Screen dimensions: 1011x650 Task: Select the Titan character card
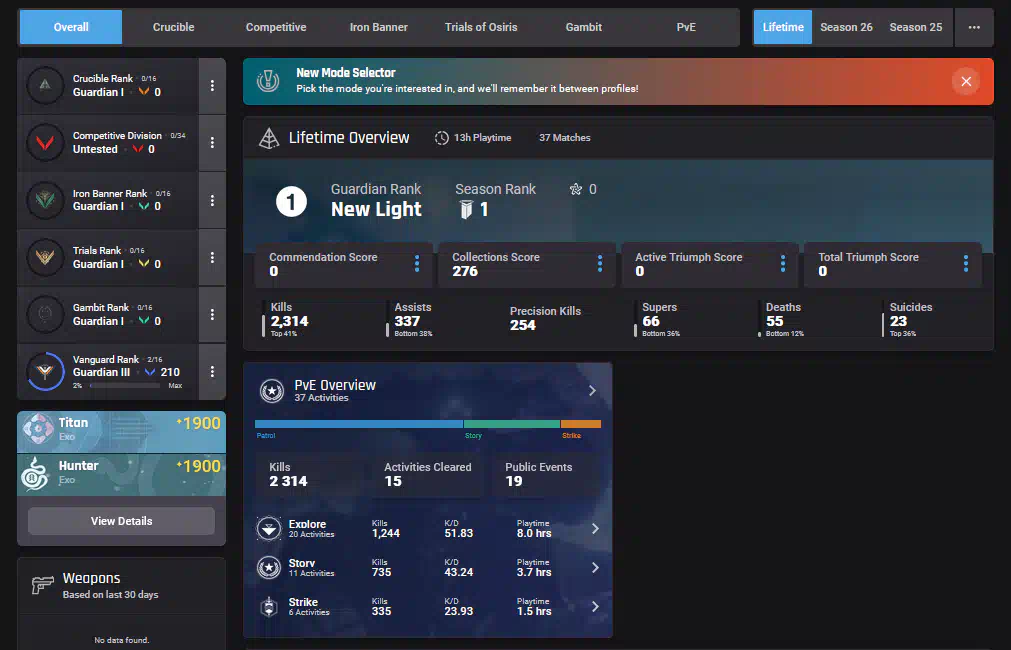click(x=121, y=432)
